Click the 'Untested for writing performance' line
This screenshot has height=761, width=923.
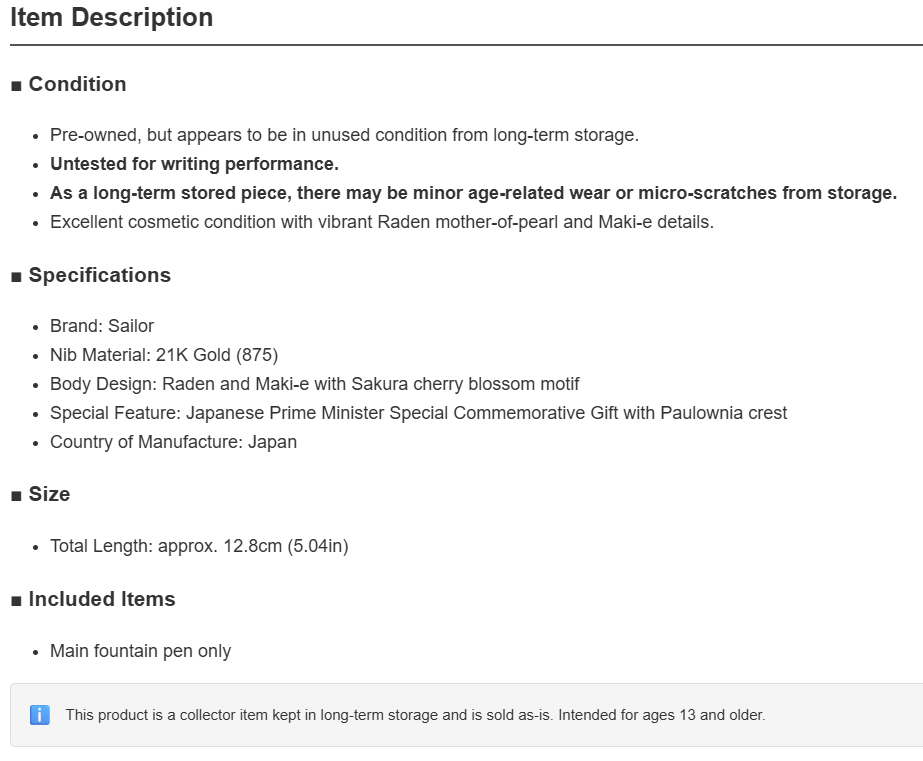coord(194,164)
